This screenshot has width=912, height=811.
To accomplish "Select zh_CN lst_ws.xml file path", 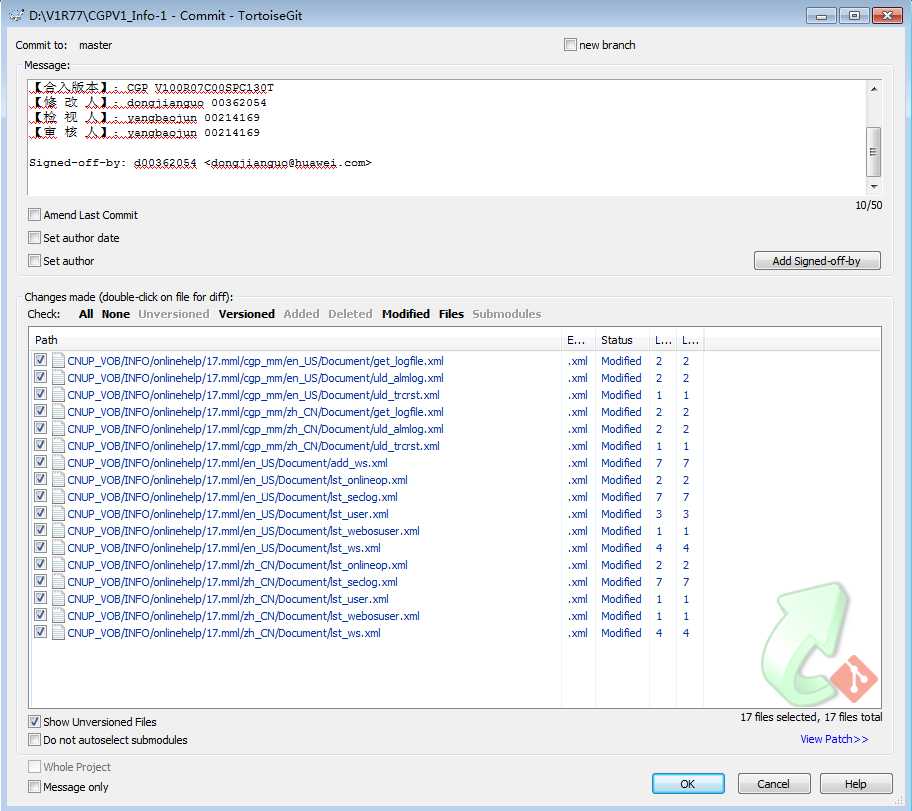I will click(x=224, y=633).
